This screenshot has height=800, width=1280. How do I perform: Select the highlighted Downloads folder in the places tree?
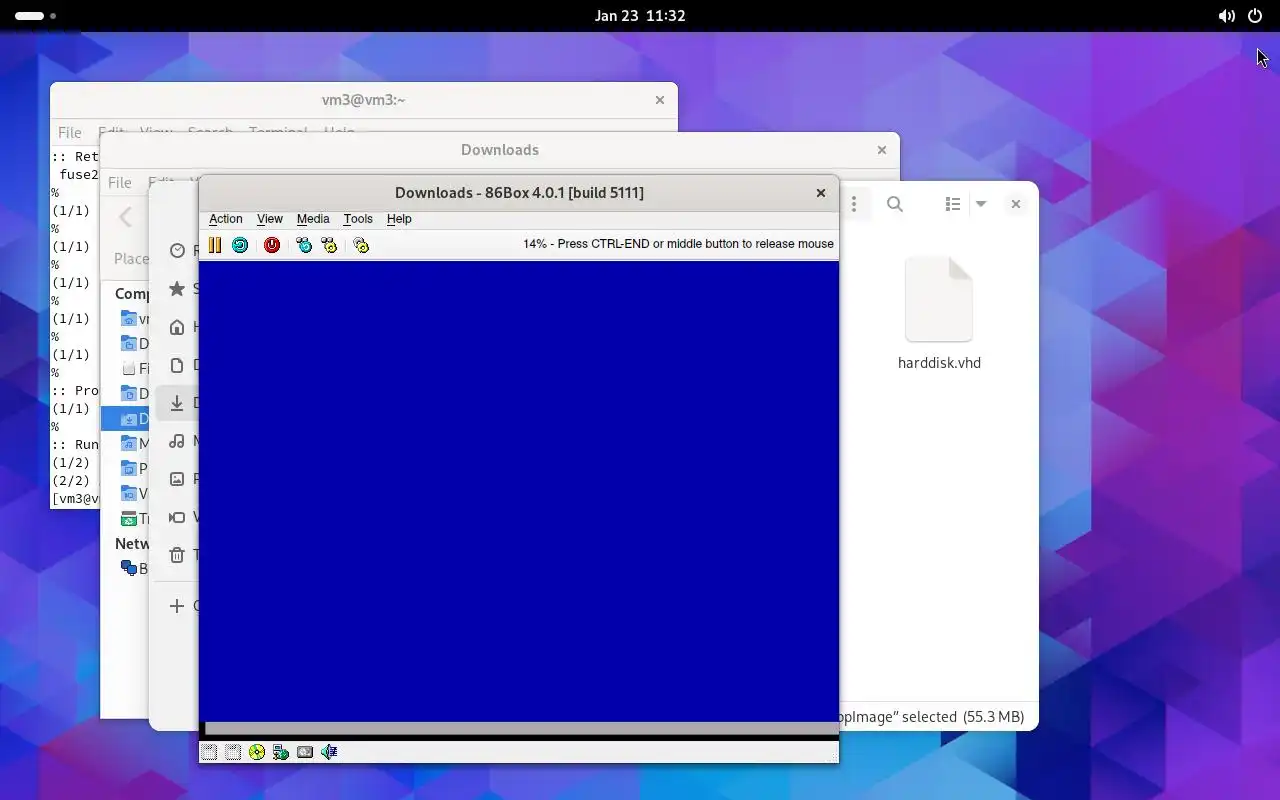coord(125,418)
